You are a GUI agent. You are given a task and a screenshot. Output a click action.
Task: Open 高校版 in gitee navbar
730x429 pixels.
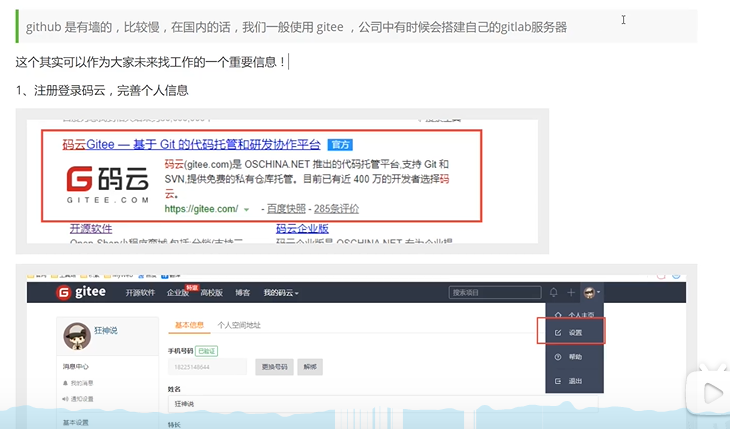[211, 293]
